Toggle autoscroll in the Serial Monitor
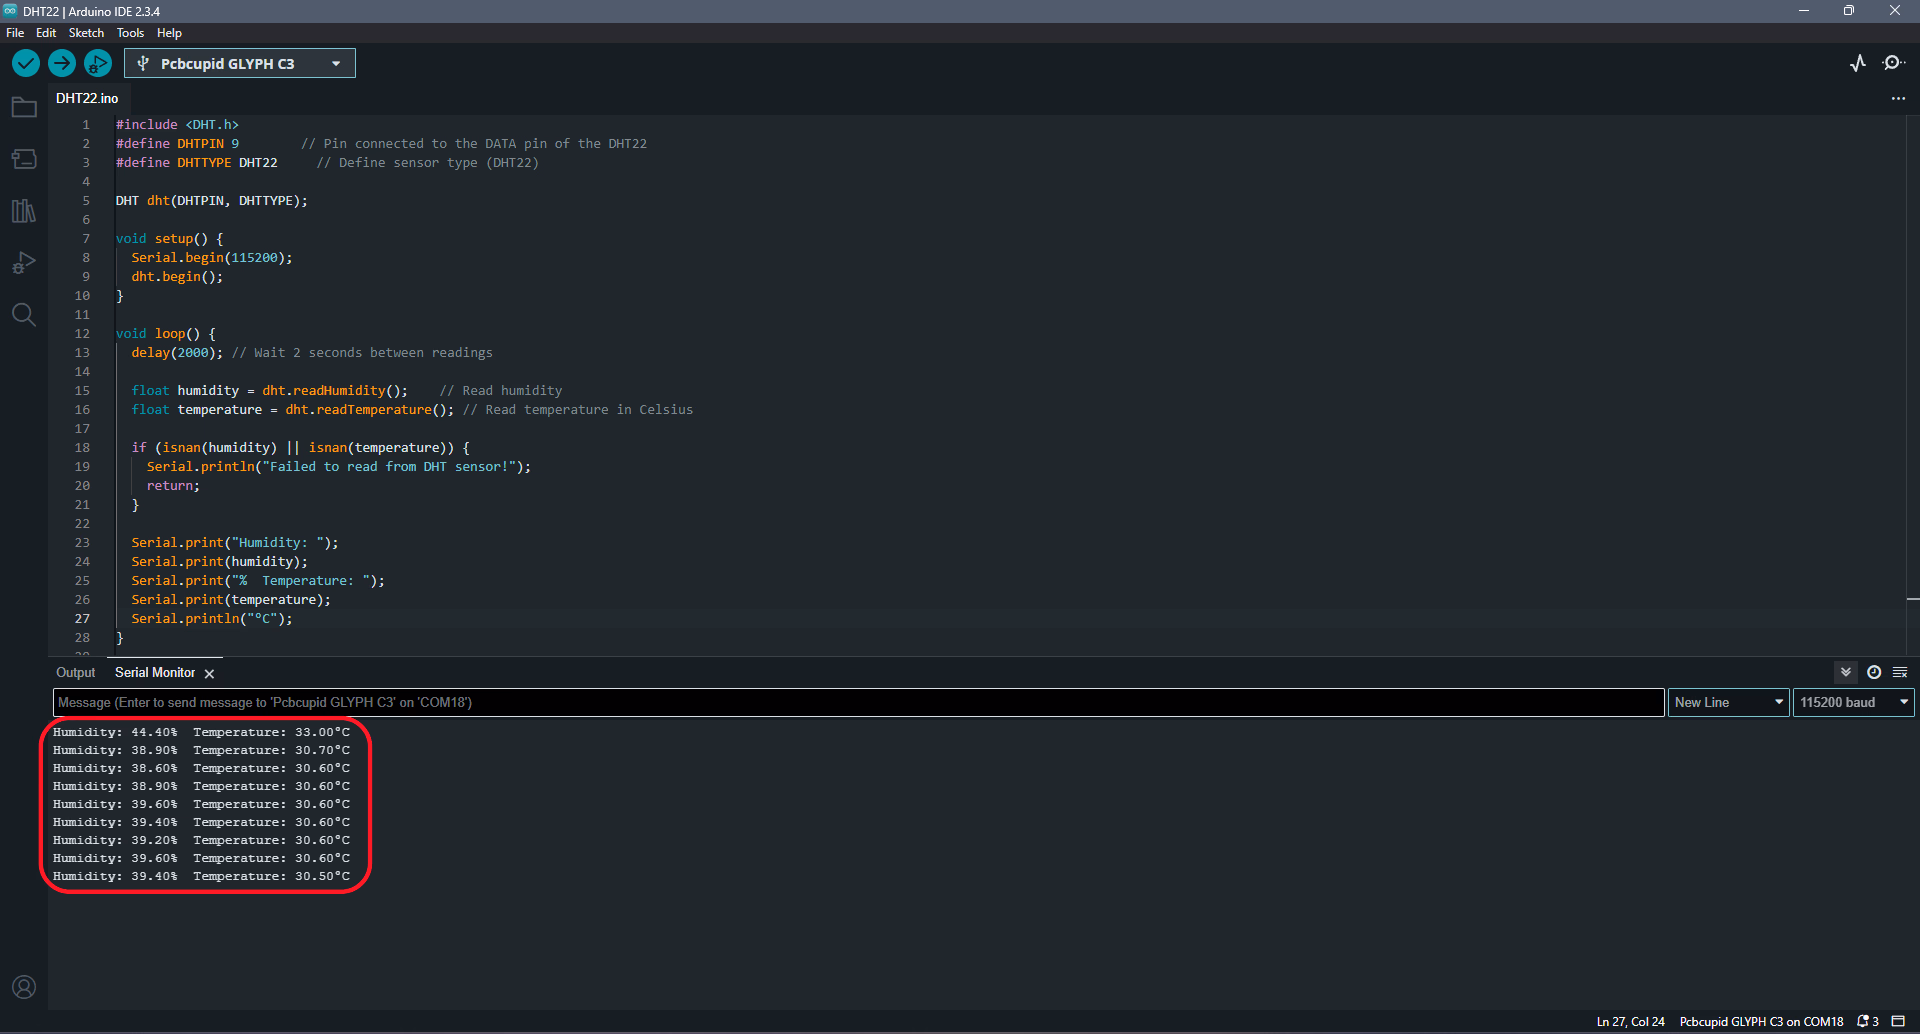1920x1034 pixels. tap(1845, 672)
